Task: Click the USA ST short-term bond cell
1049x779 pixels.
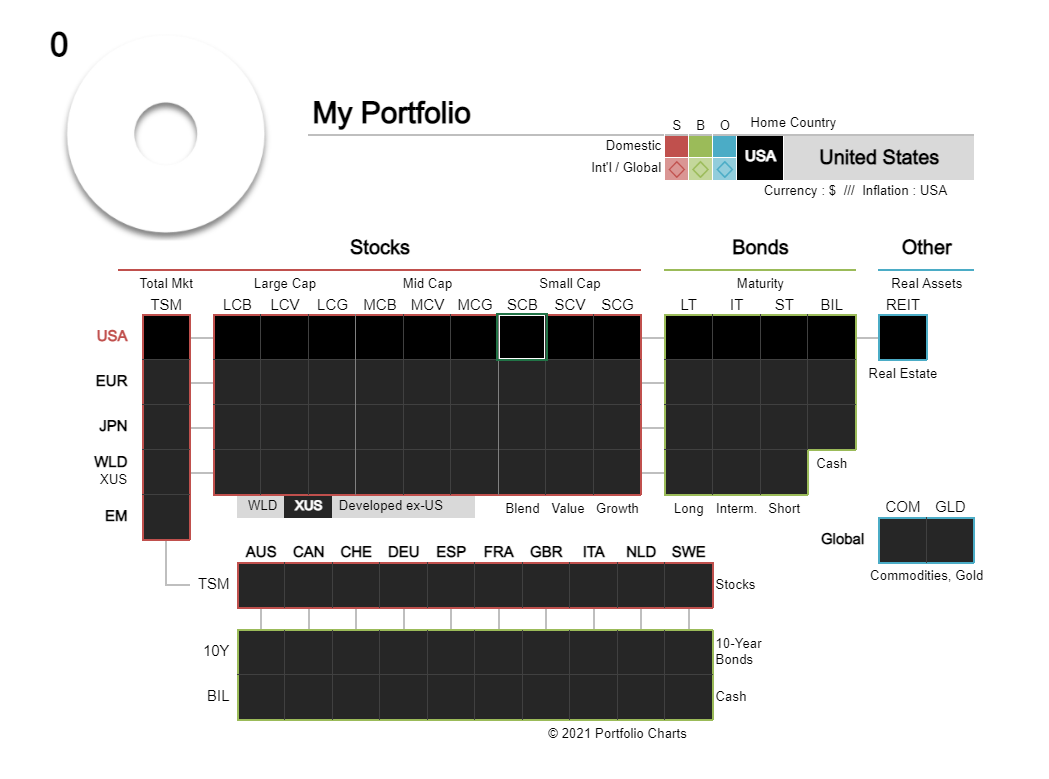Action: click(784, 337)
